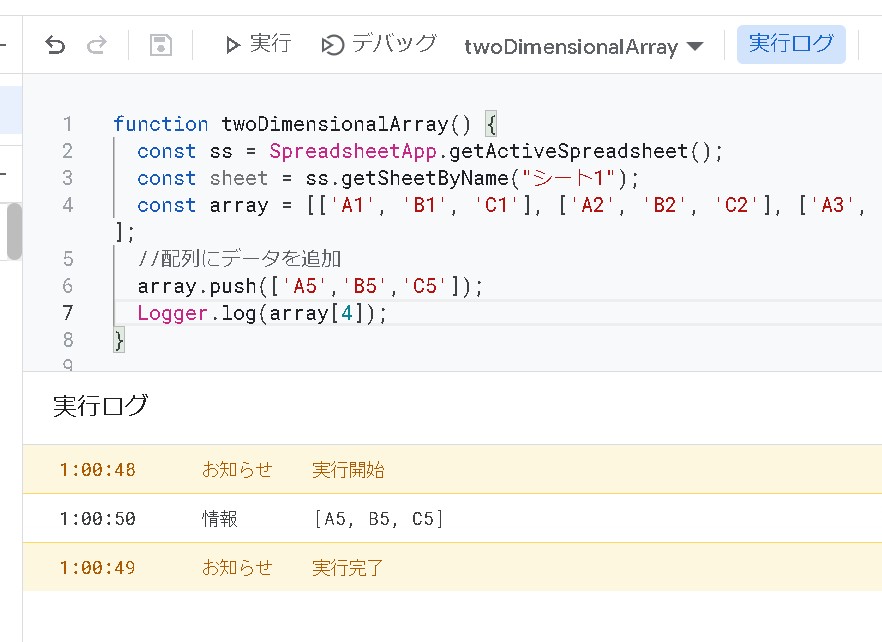The height and width of the screenshot is (642, 882).
Task: Click the left sidebar scrollbar thumb
Action: pos(14,231)
